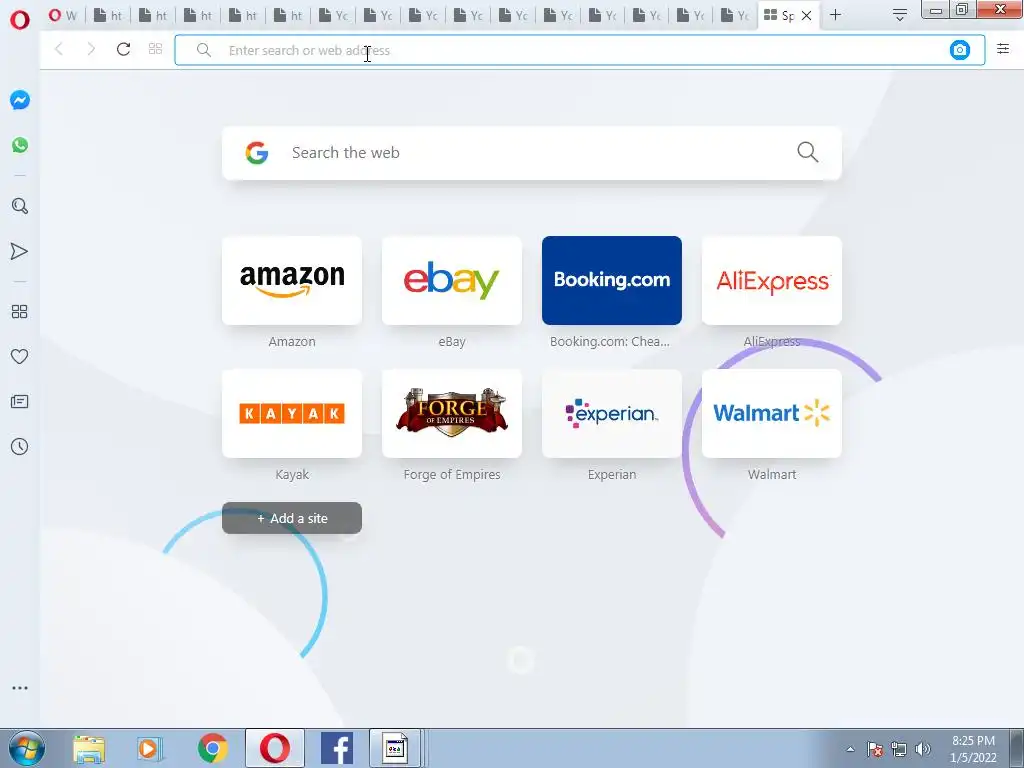This screenshot has height=768, width=1024.
Task: Open the Easy Setup panel
Action: [1003, 48]
